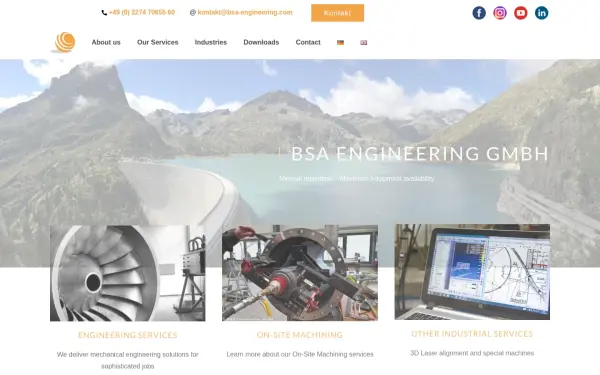The width and height of the screenshot is (600, 375).
Task: Open the About us menu
Action: [106, 42]
